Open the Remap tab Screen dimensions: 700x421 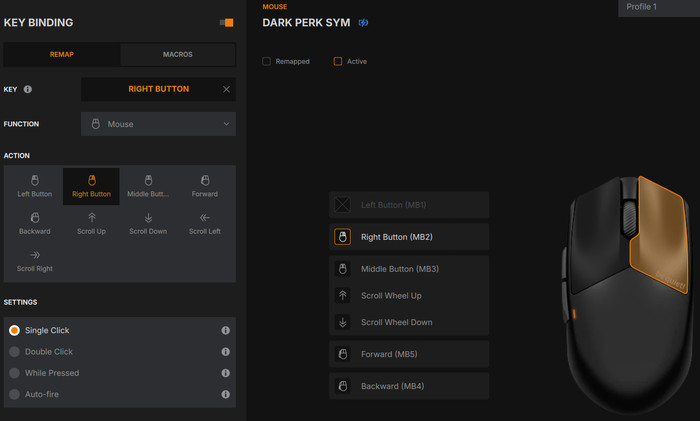click(x=62, y=54)
